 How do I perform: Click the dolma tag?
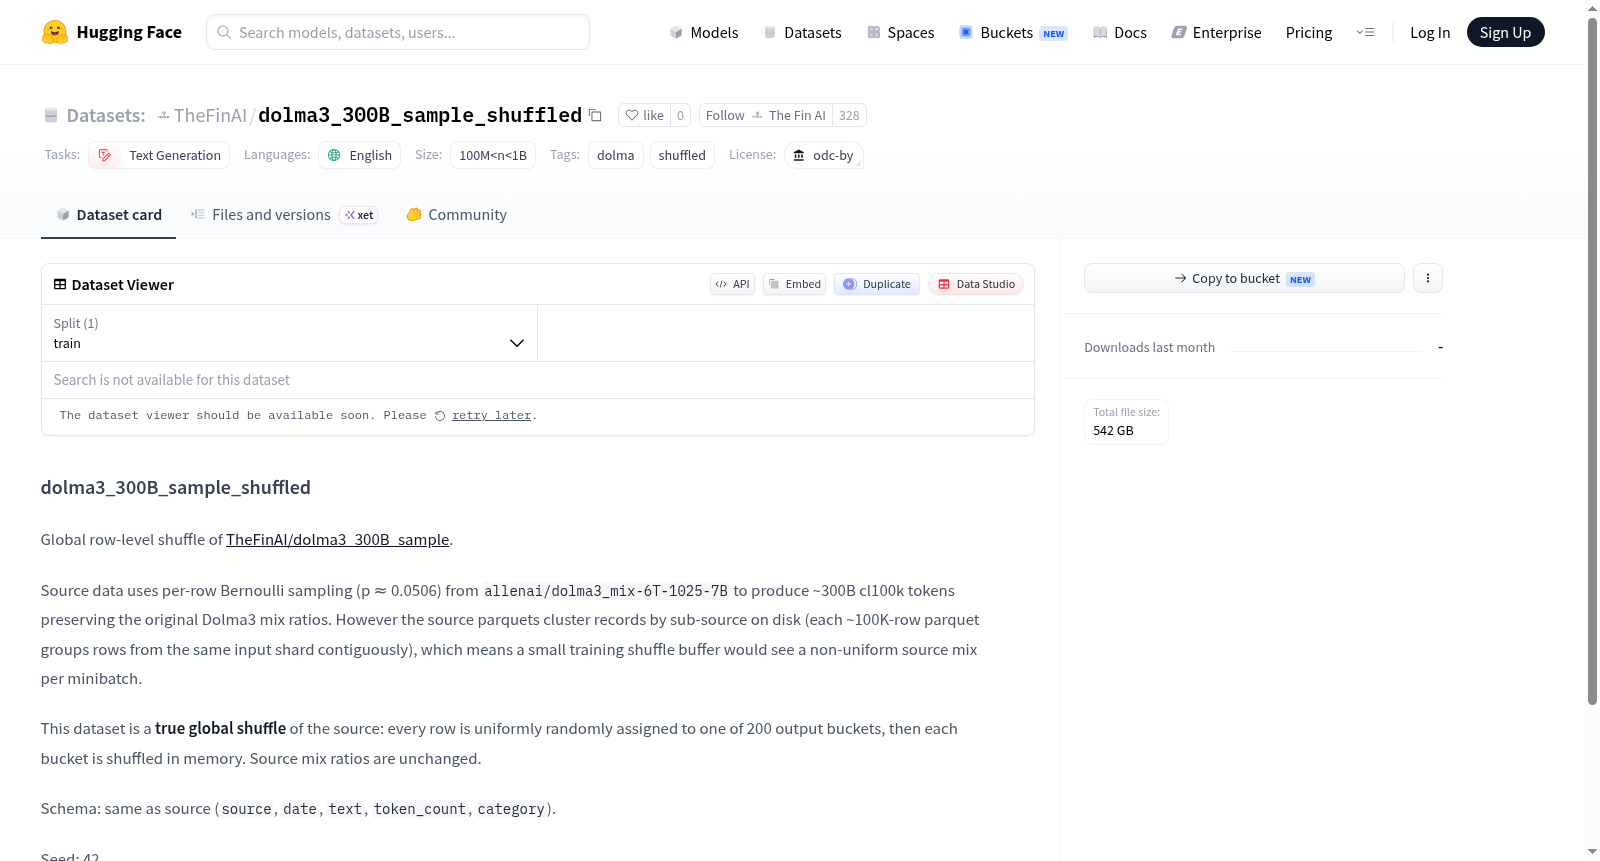(616, 155)
